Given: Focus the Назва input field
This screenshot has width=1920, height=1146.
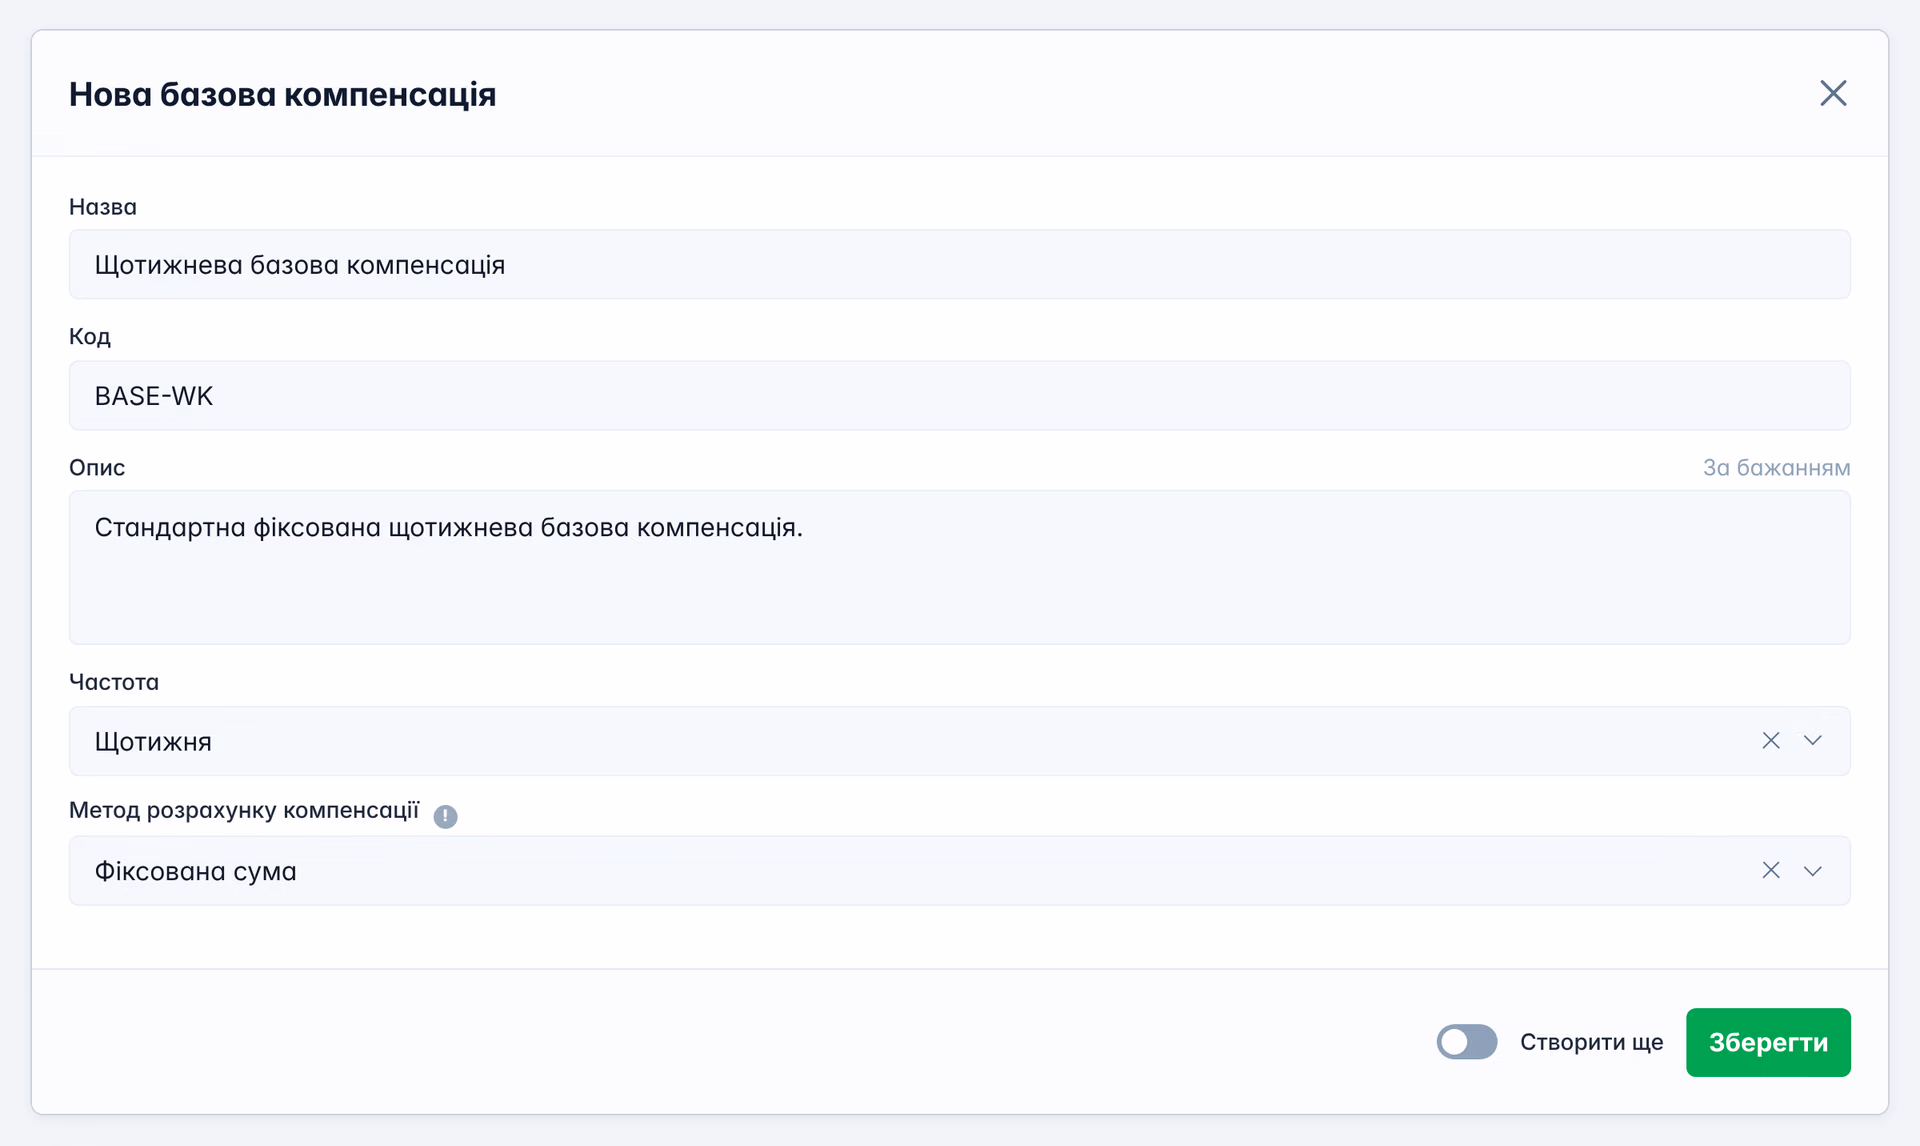Looking at the screenshot, I should pos(959,265).
